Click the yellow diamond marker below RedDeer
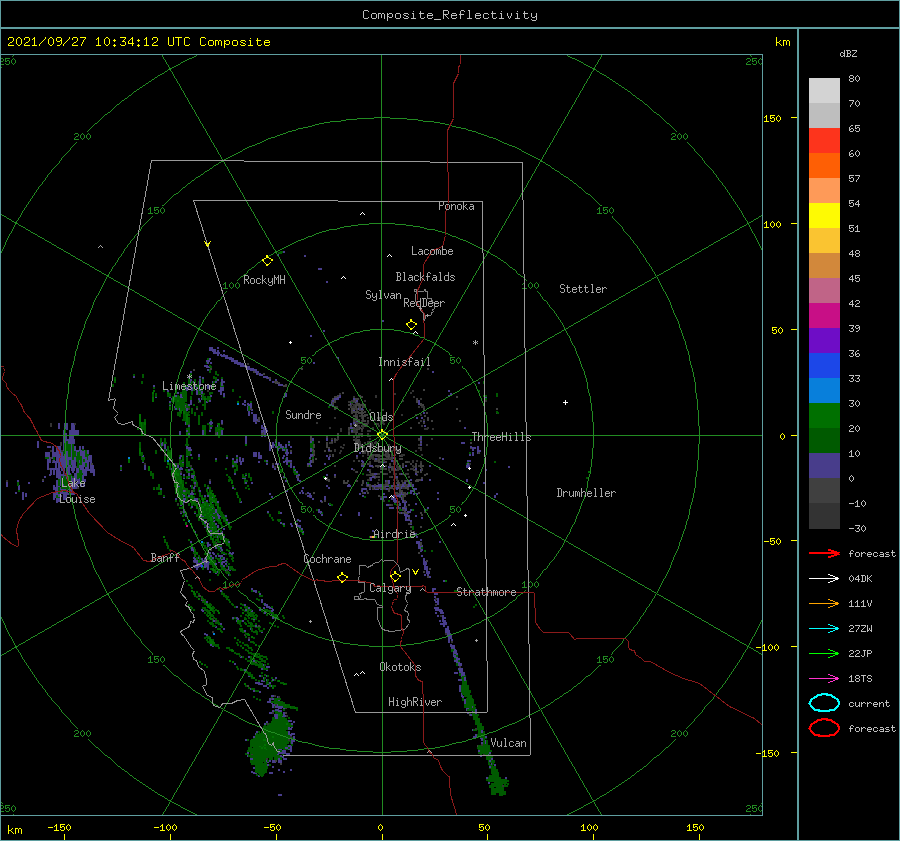This screenshot has height=841, width=900. [412, 325]
